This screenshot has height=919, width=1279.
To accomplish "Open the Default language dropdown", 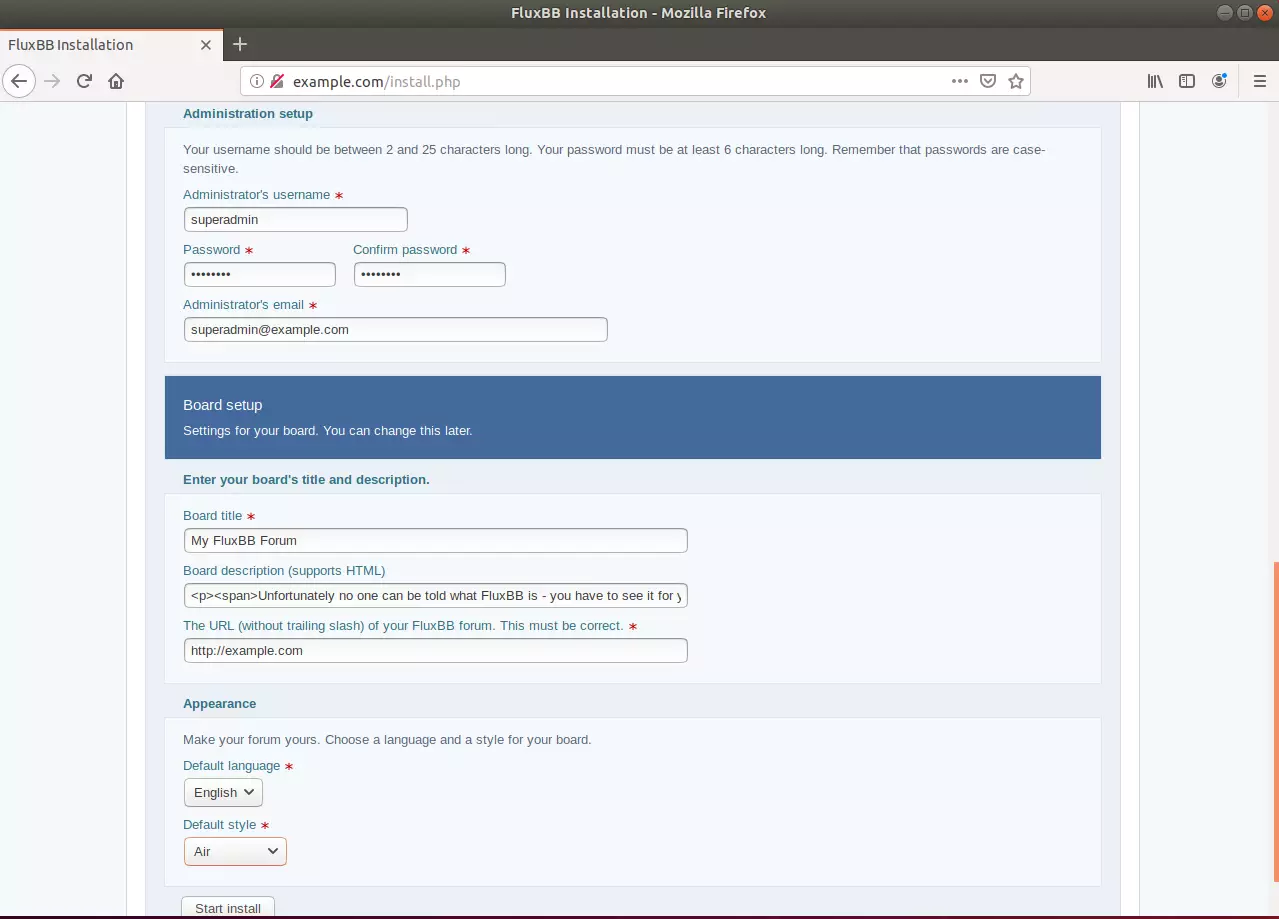I will [x=223, y=792].
